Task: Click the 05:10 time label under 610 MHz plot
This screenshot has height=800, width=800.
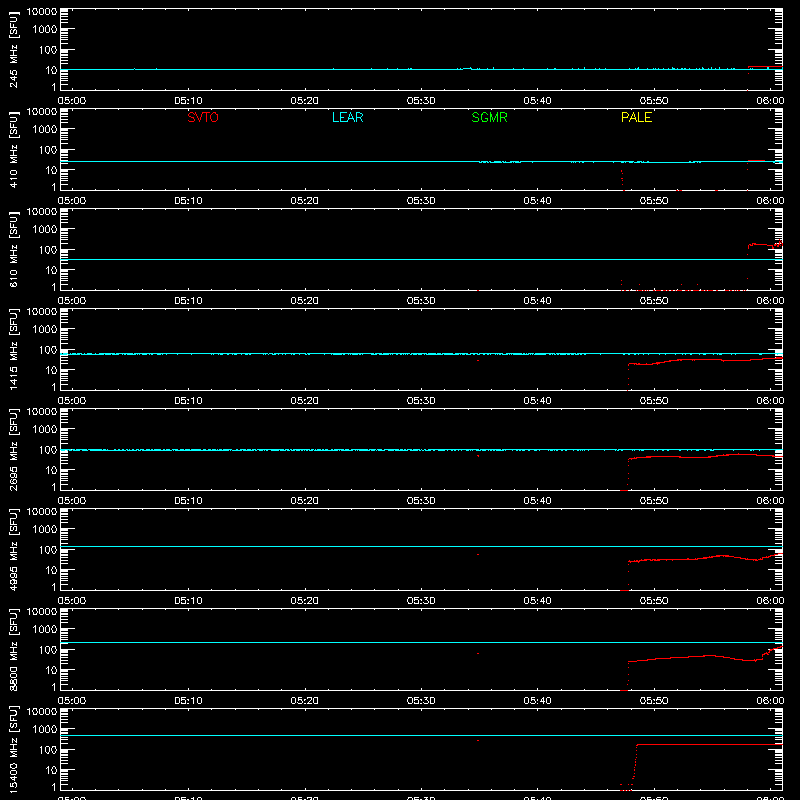Action: point(188,301)
